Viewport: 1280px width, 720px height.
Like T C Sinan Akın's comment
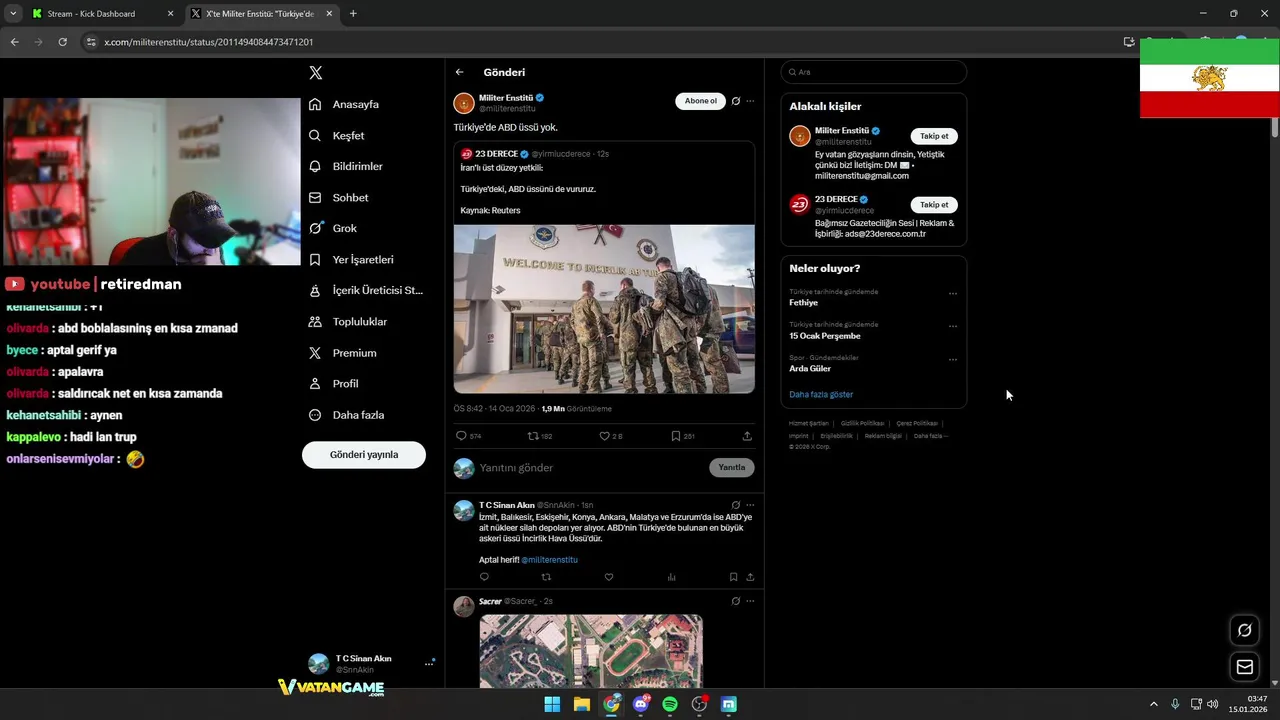608,577
